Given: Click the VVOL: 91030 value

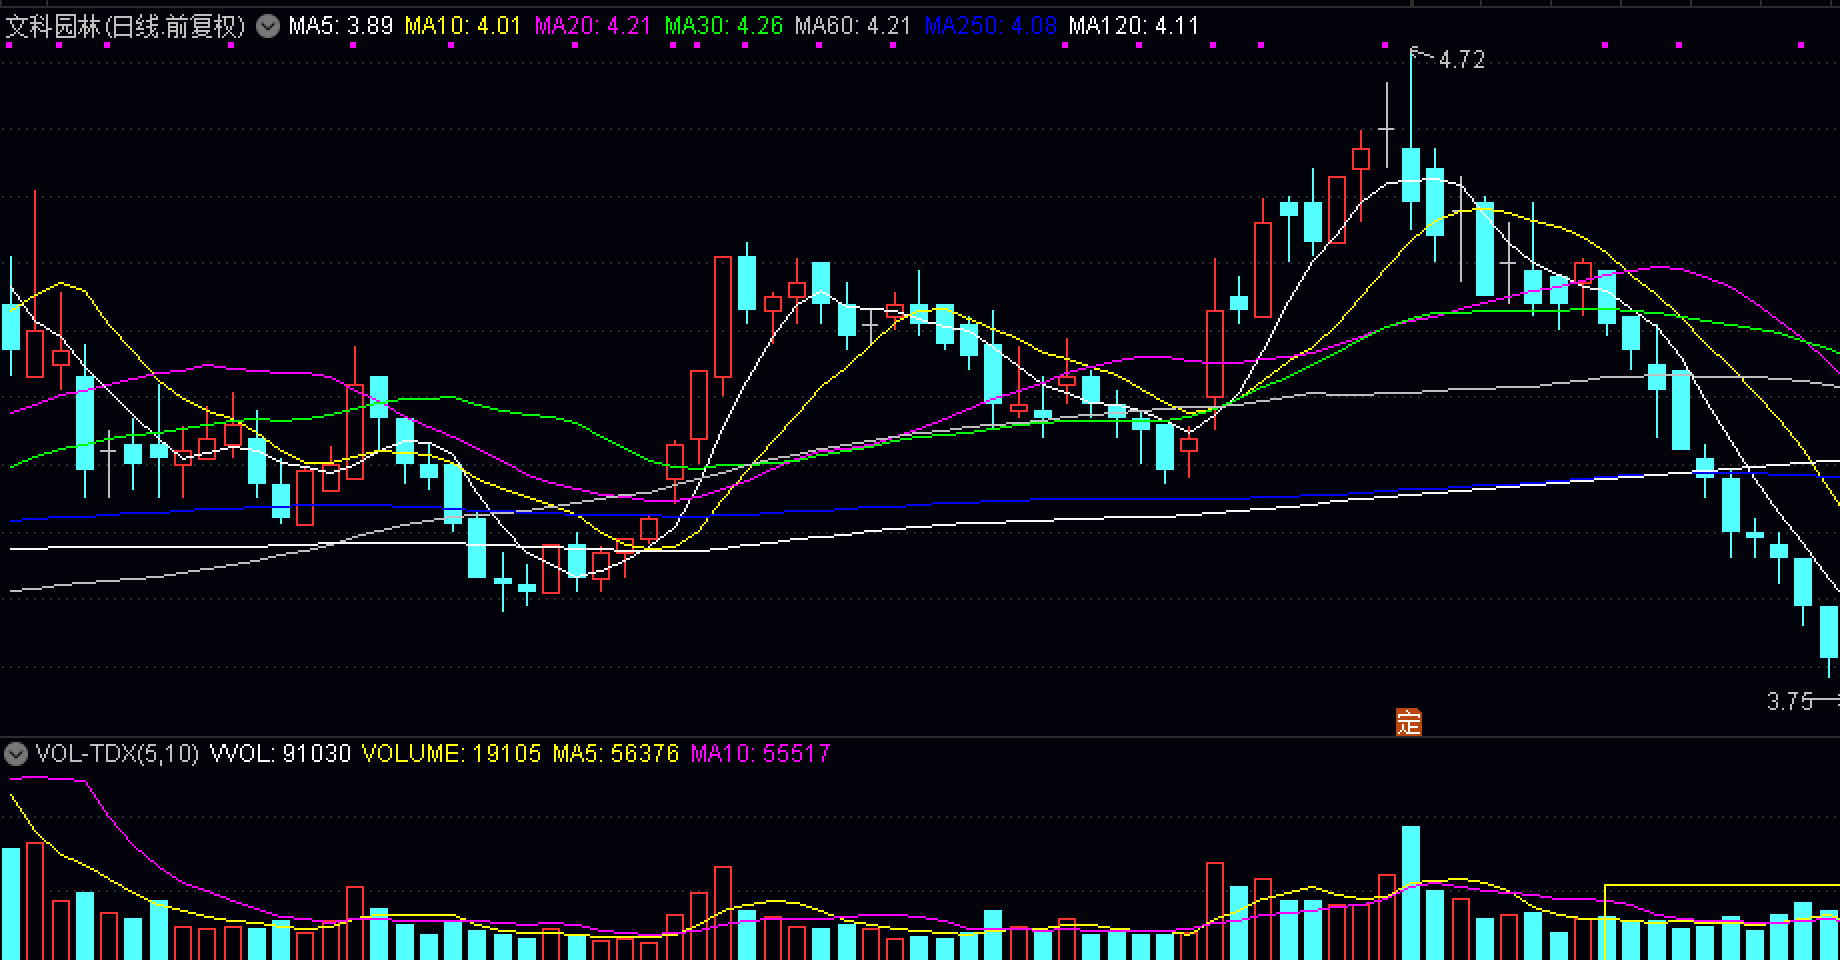Looking at the screenshot, I should (x=281, y=753).
